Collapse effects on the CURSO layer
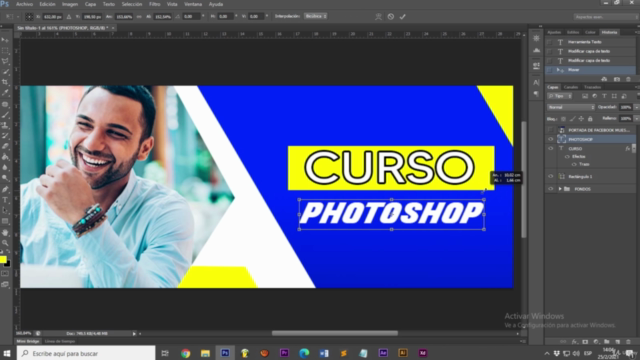The width and height of the screenshot is (640, 360). [634, 149]
